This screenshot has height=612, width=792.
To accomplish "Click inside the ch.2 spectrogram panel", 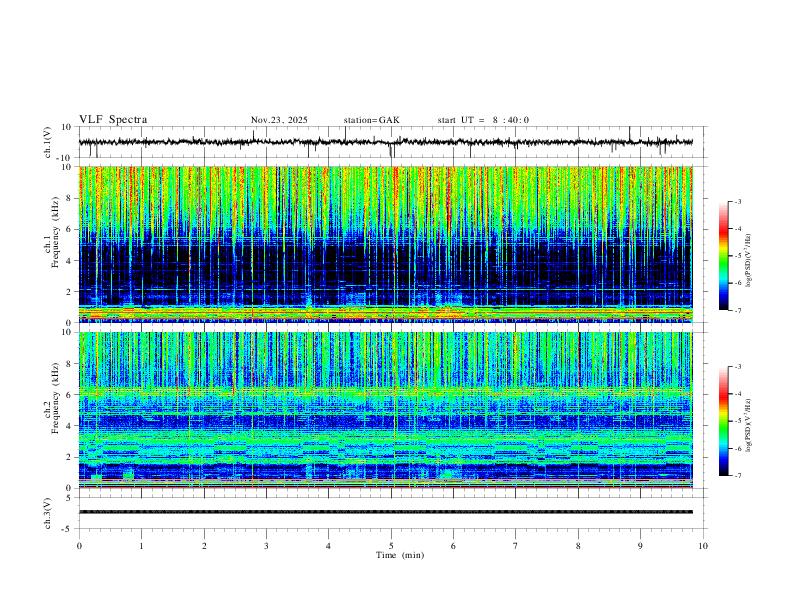I will [386, 410].
